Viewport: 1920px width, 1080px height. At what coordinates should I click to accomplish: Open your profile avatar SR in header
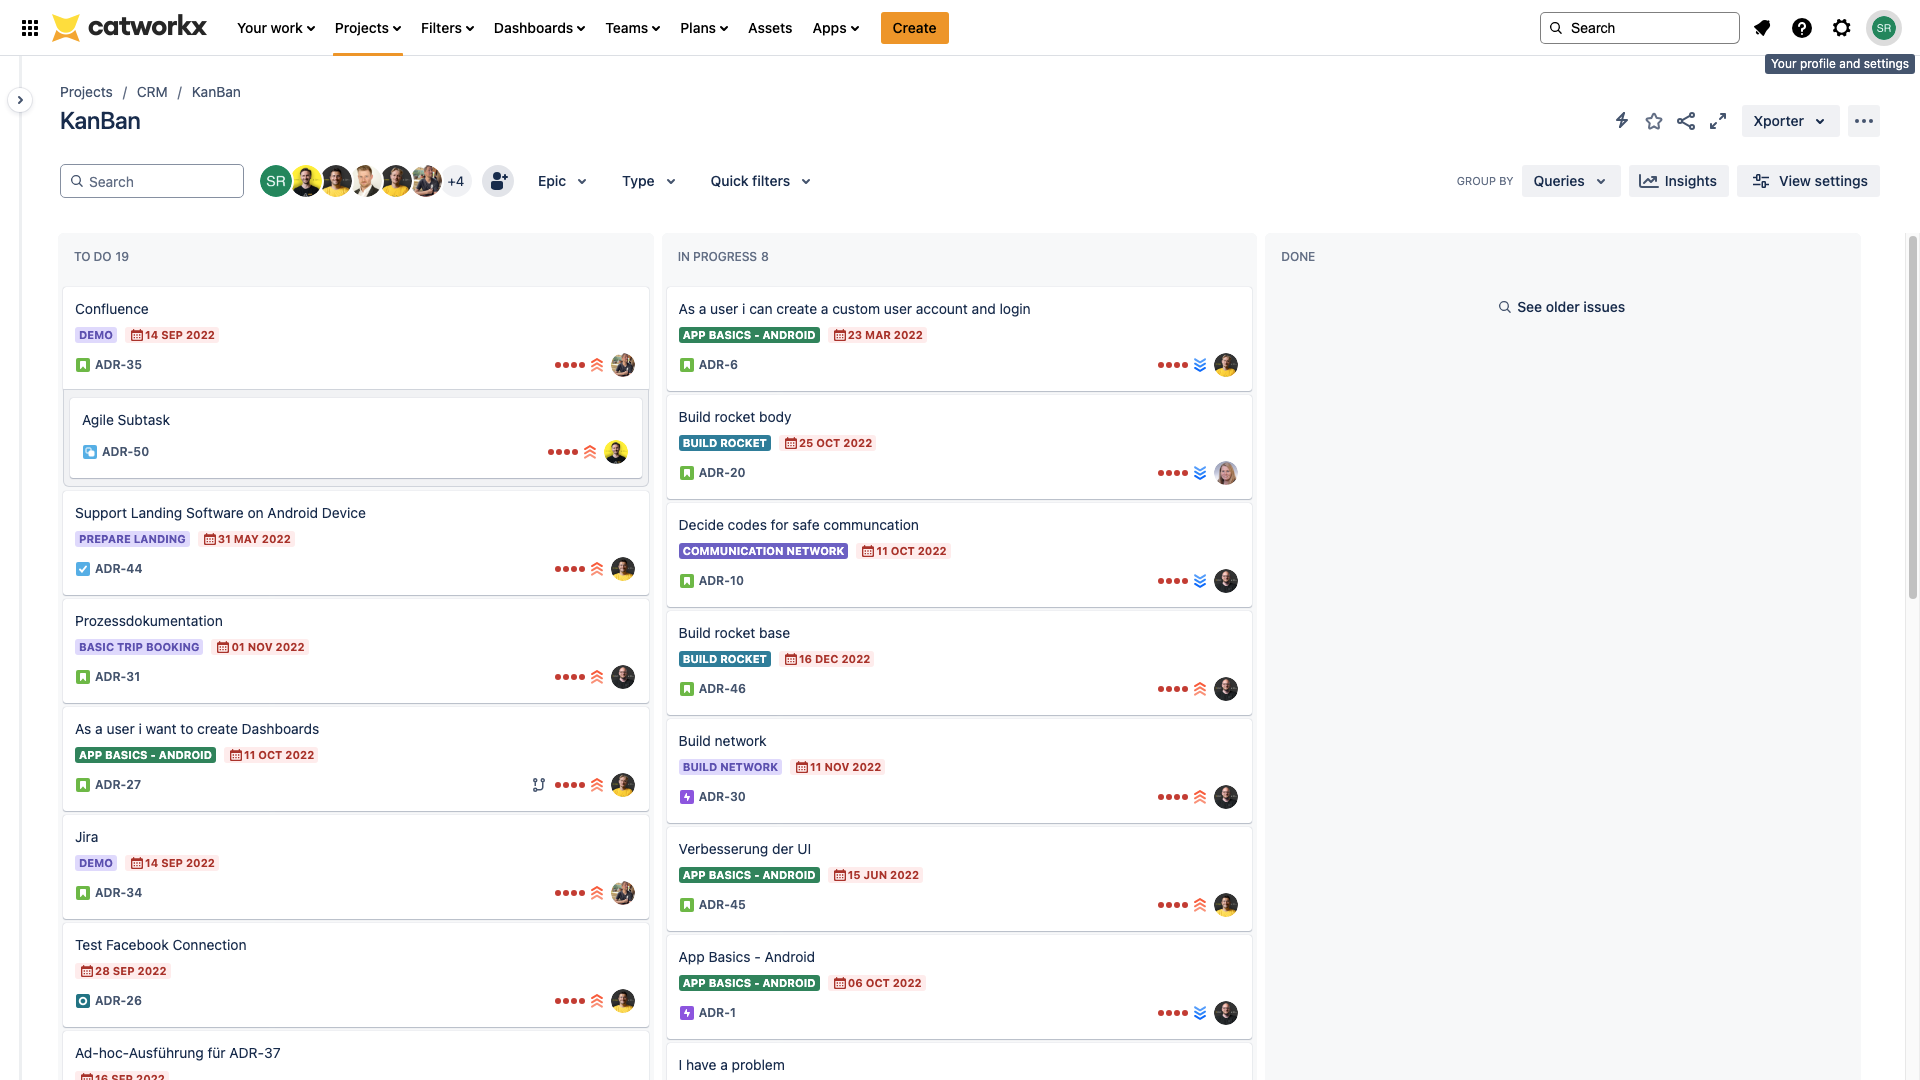(x=1884, y=28)
